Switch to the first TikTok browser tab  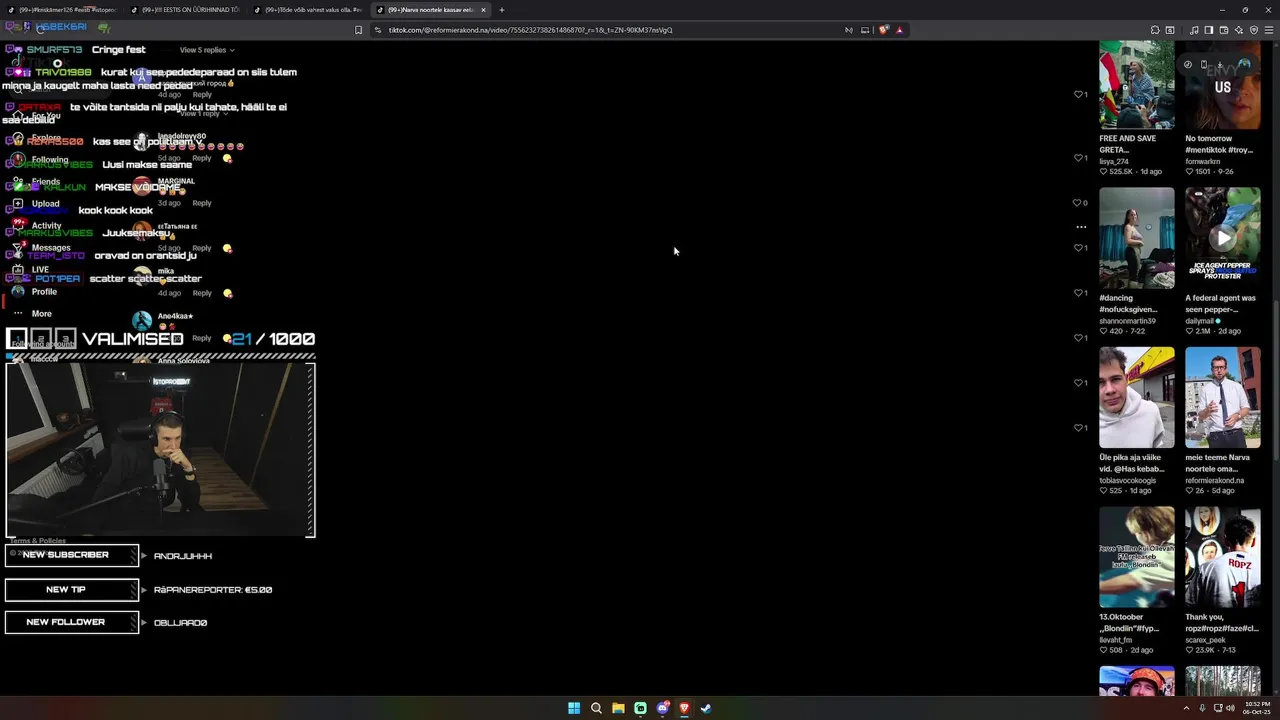(x=62, y=10)
